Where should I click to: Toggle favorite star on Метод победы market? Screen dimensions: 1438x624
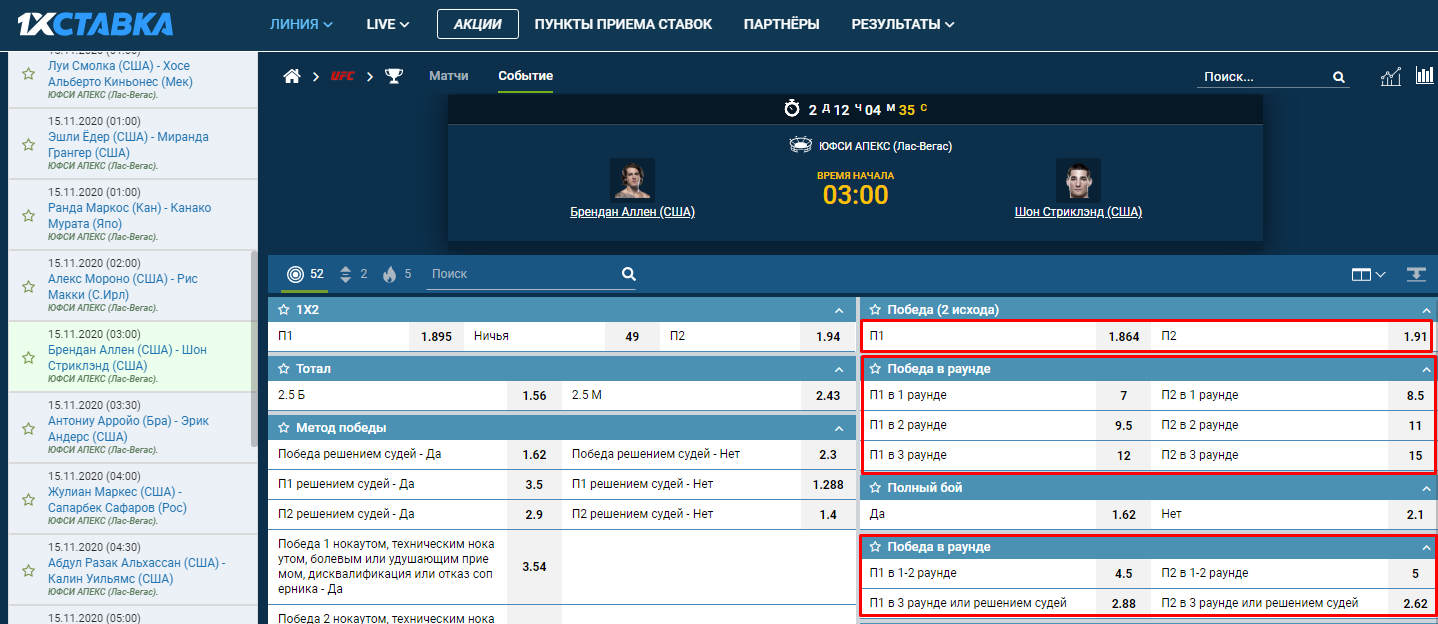click(284, 428)
